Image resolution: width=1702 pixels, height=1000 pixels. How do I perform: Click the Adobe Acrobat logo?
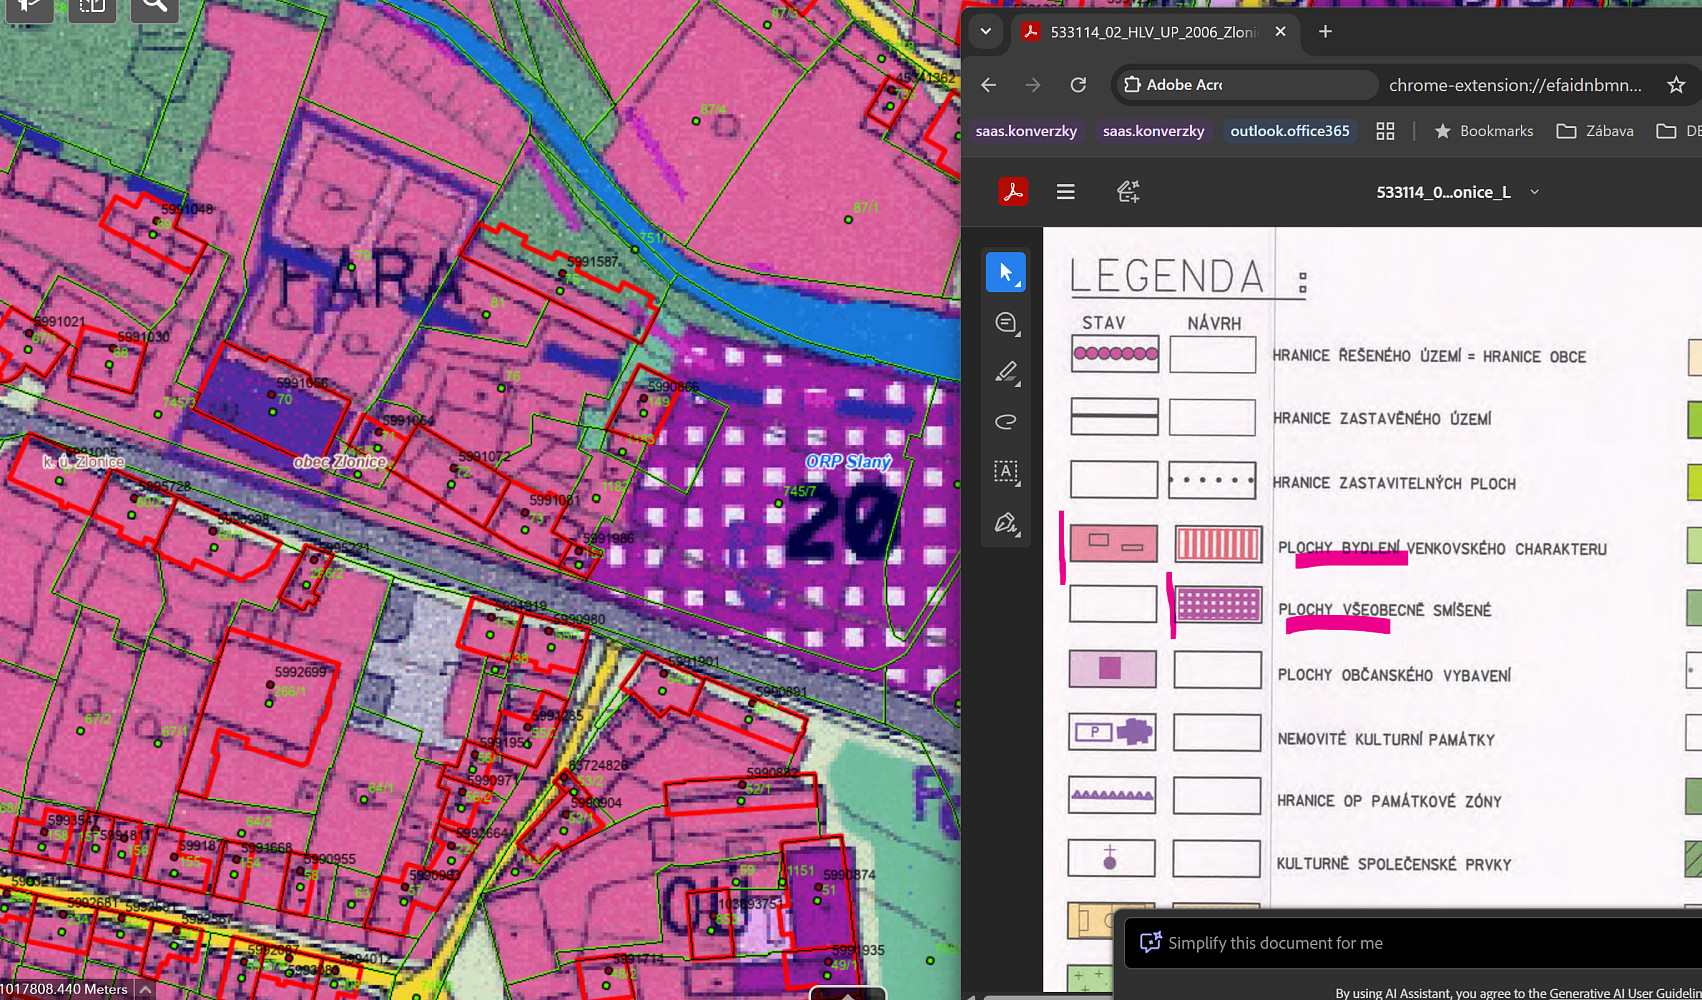(1013, 191)
